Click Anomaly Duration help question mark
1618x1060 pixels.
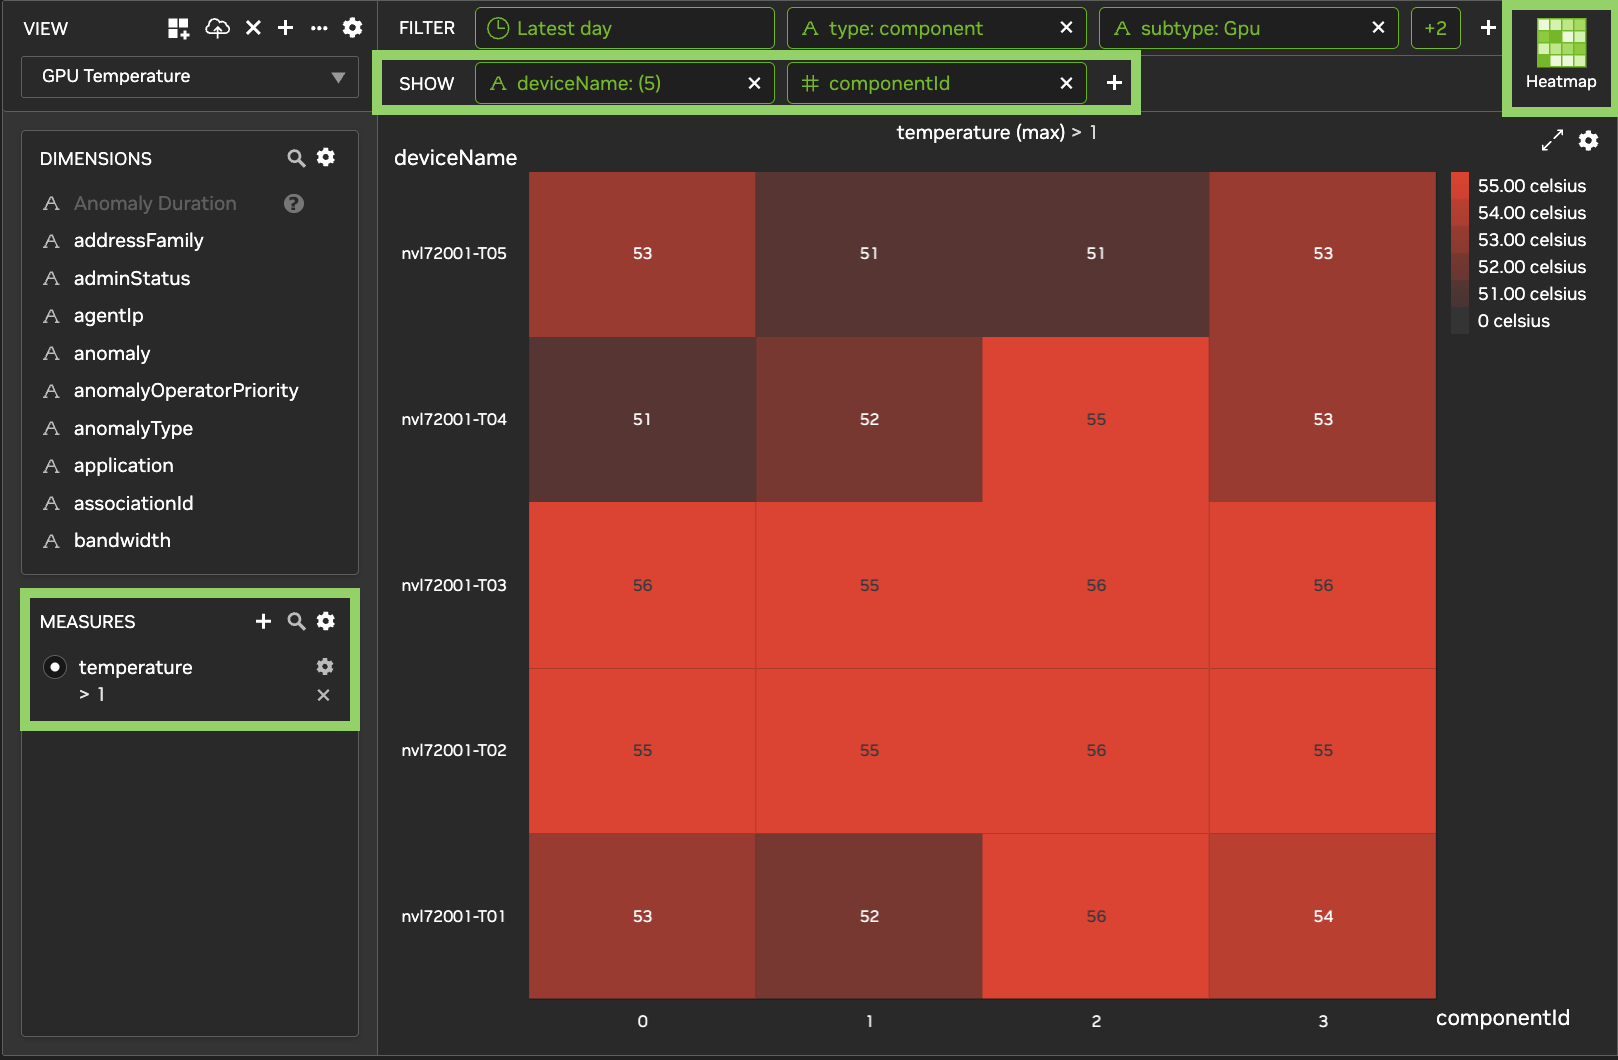(294, 204)
